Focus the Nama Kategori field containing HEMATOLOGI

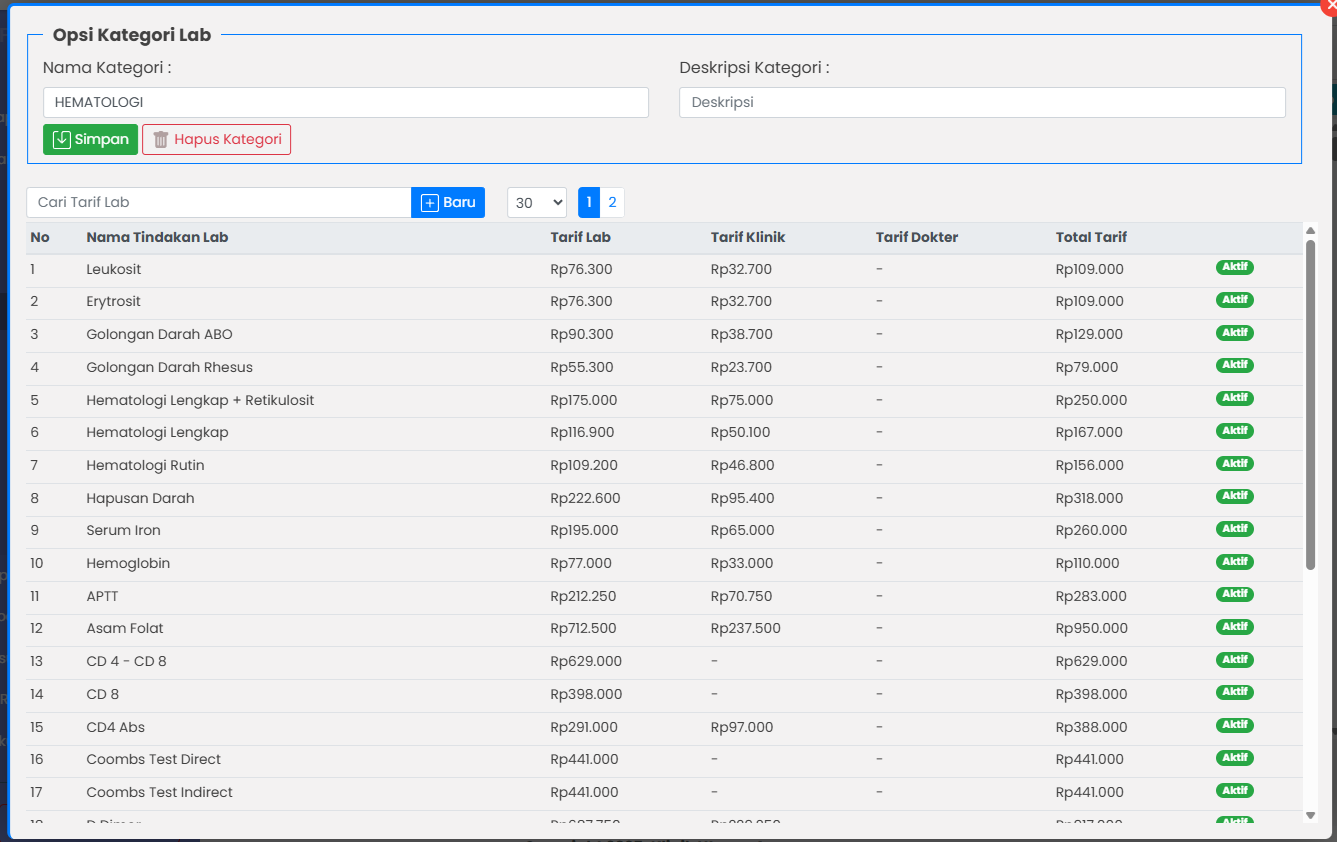click(x=345, y=102)
